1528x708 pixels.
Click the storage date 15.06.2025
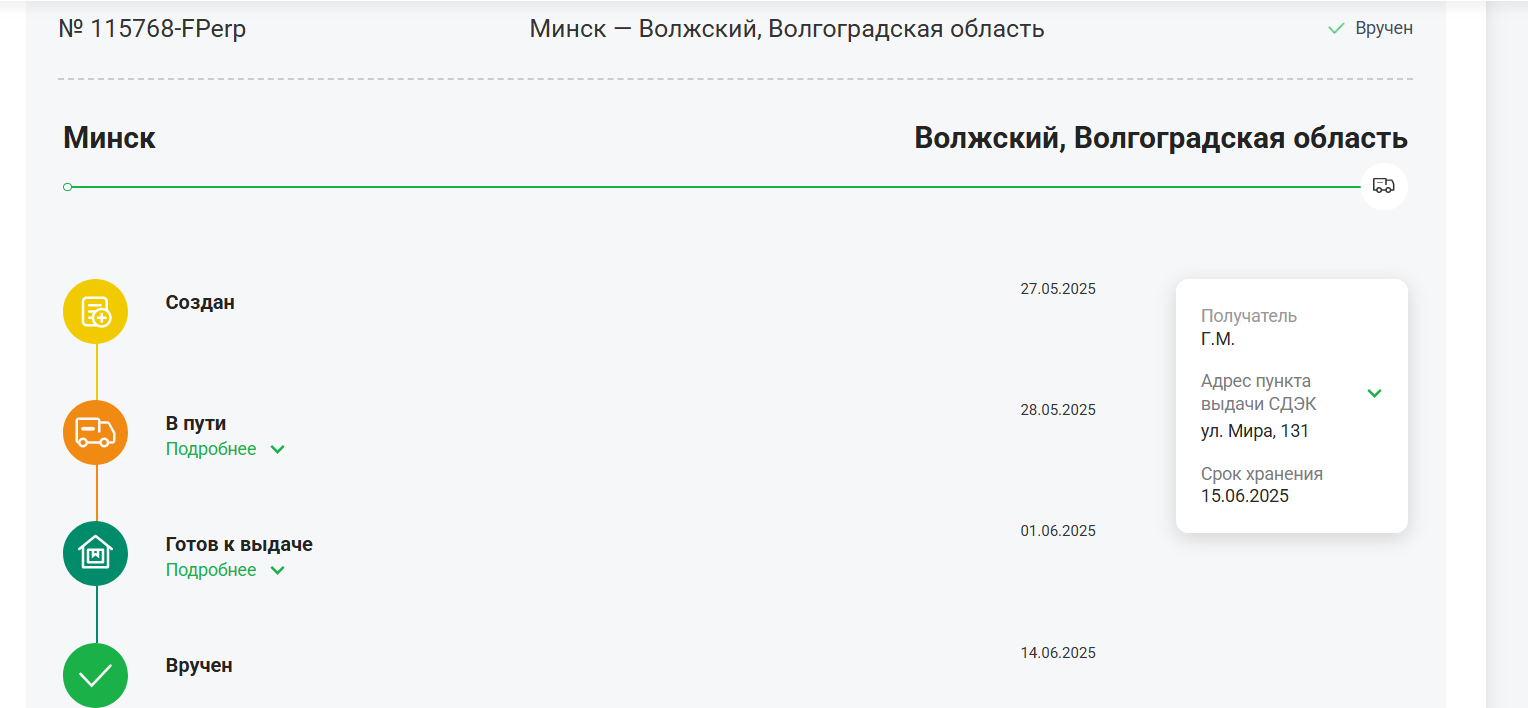(x=1245, y=496)
